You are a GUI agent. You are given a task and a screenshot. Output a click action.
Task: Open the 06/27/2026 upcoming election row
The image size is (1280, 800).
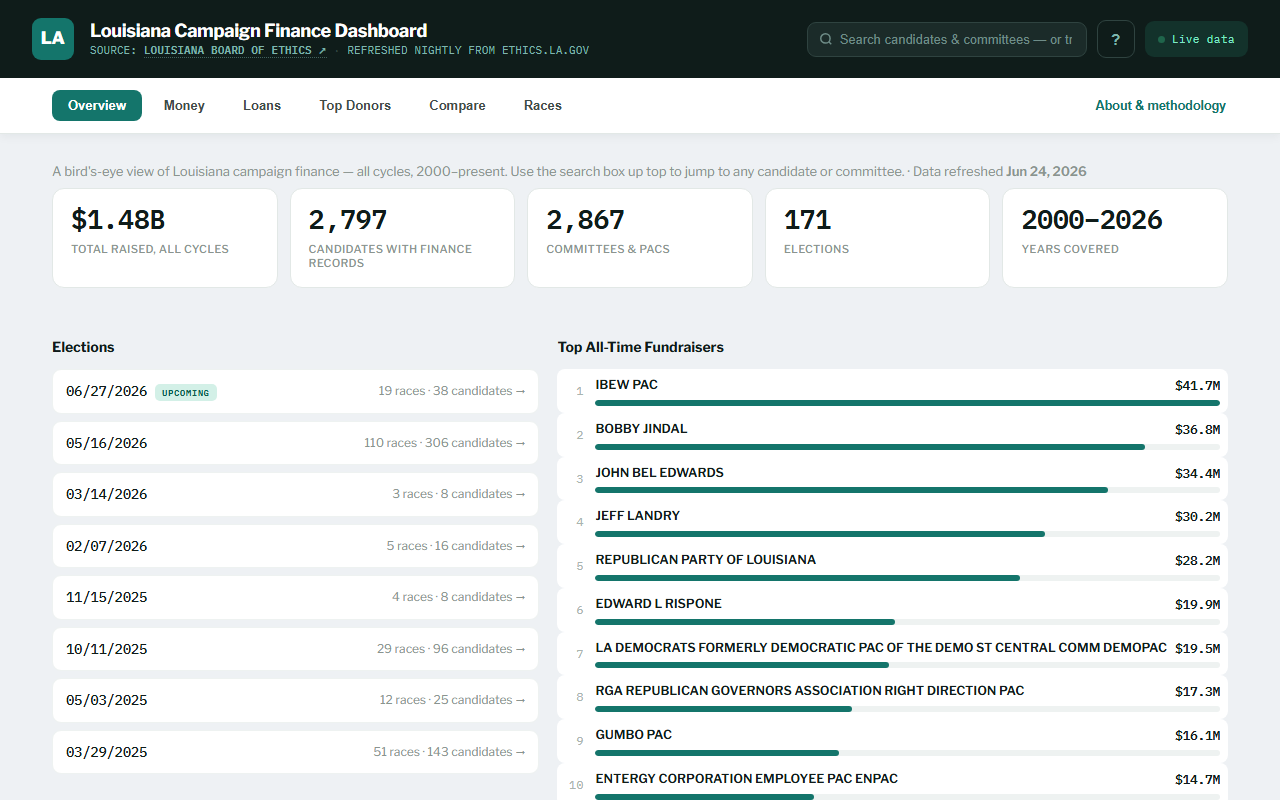(295, 391)
